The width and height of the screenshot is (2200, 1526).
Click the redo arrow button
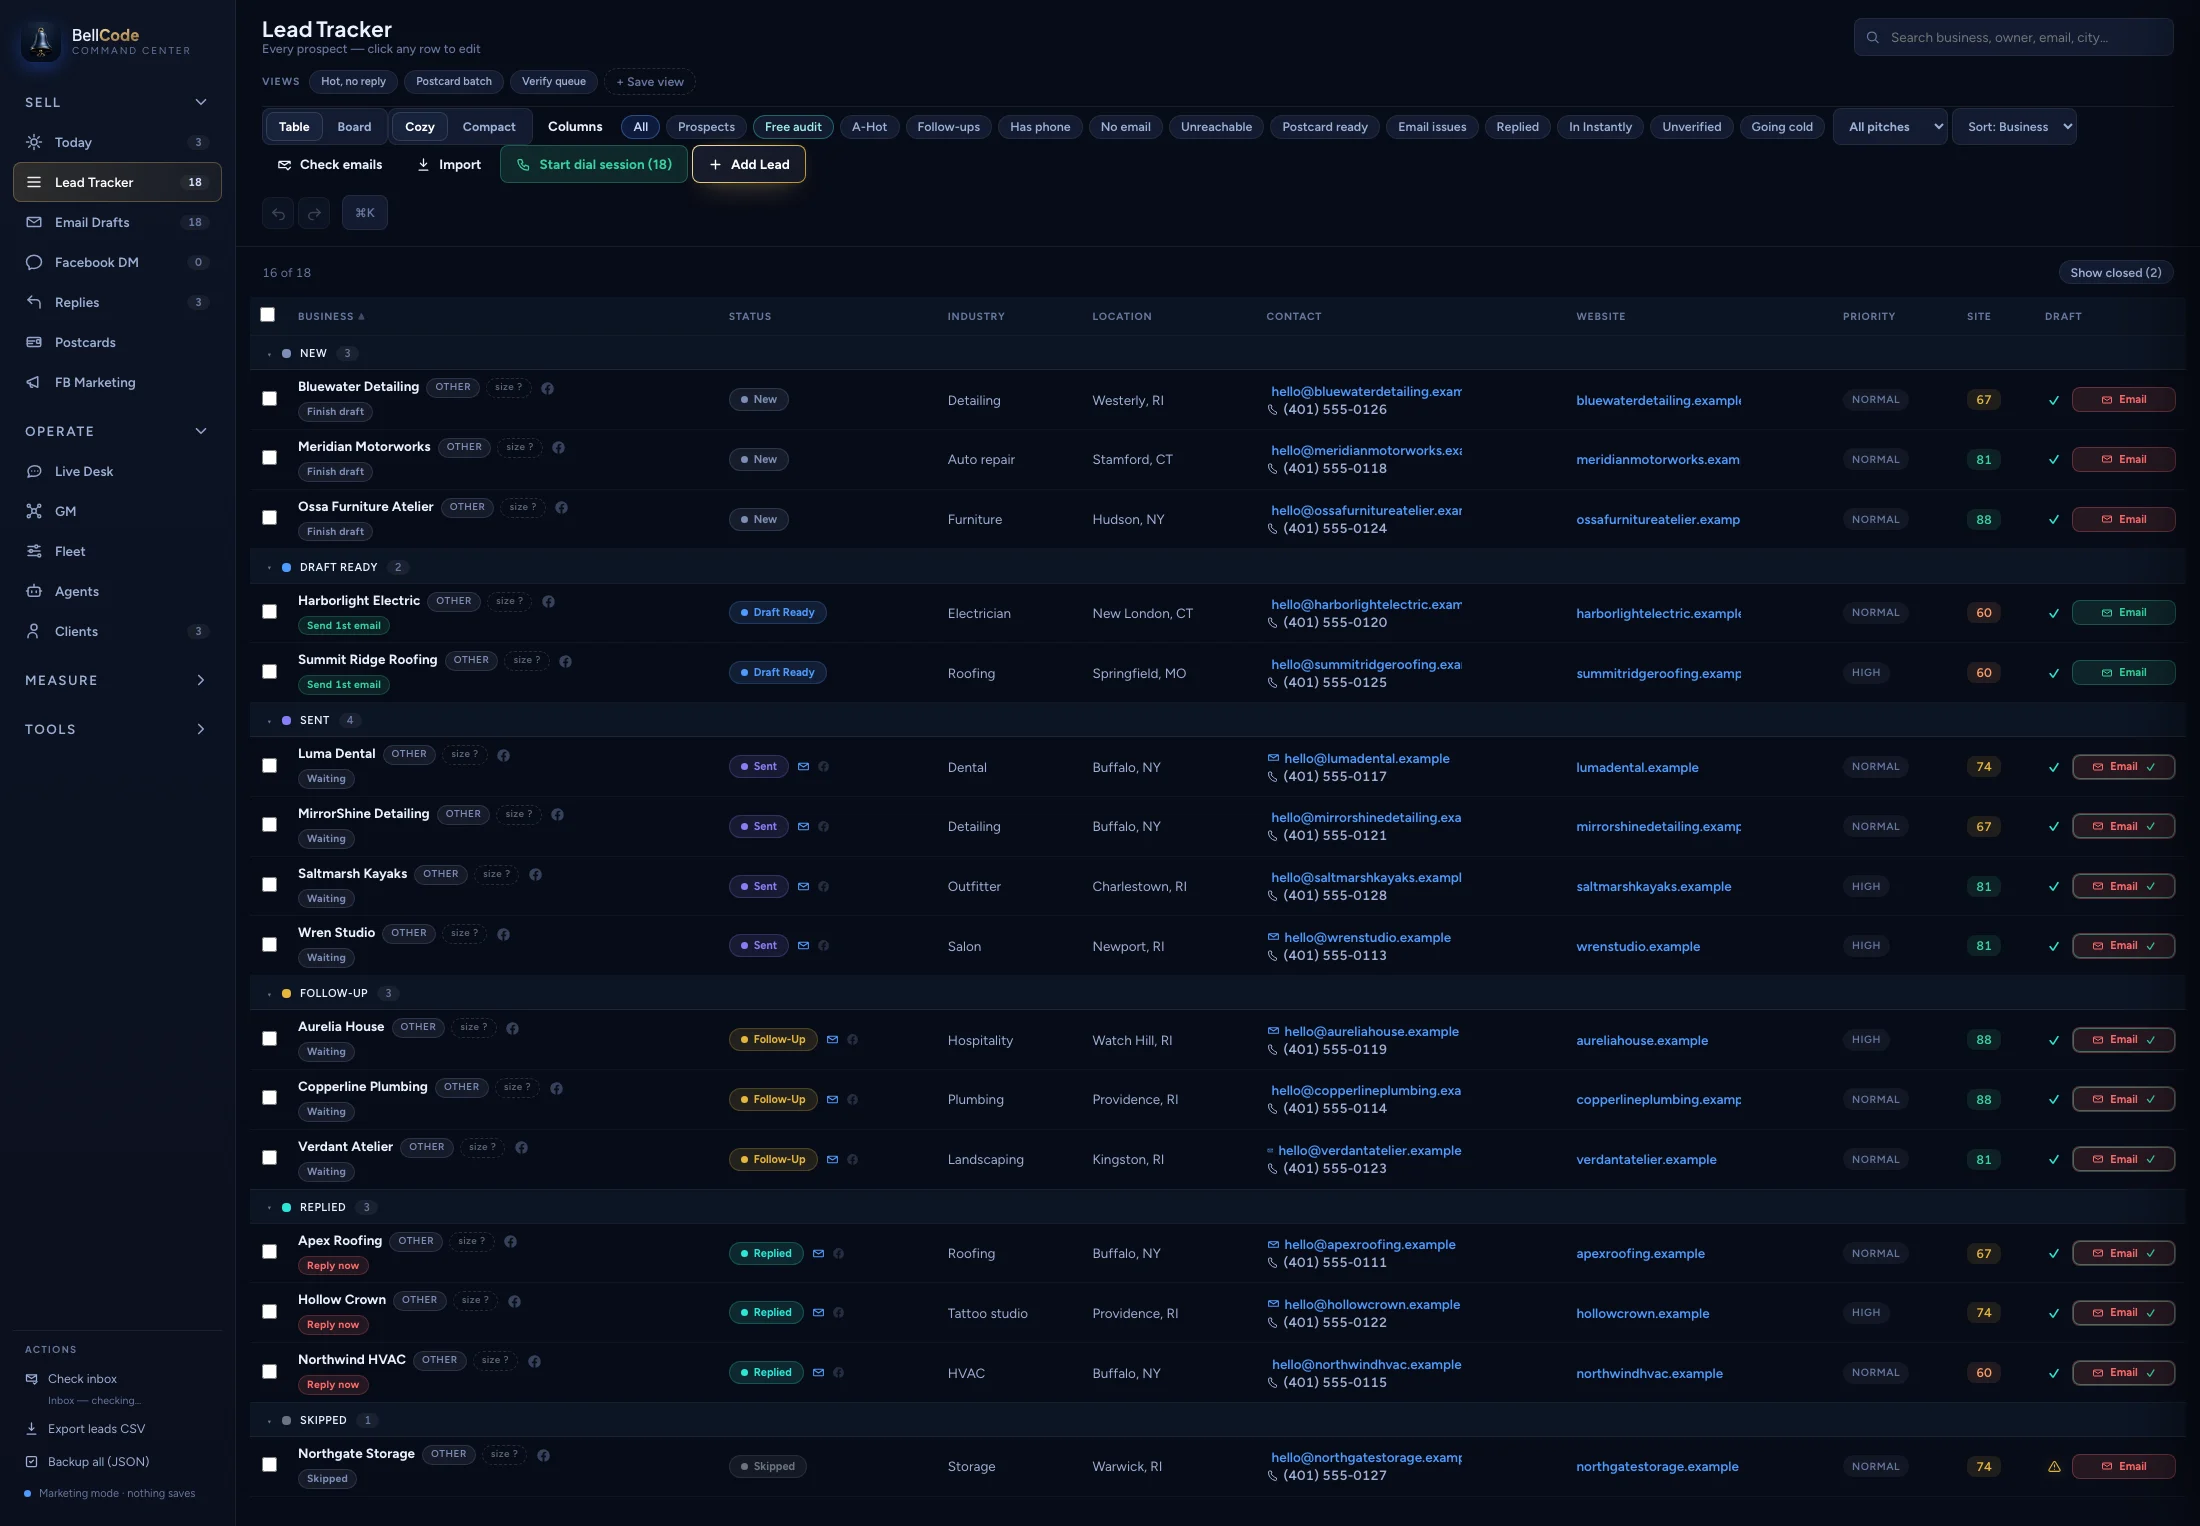314,213
